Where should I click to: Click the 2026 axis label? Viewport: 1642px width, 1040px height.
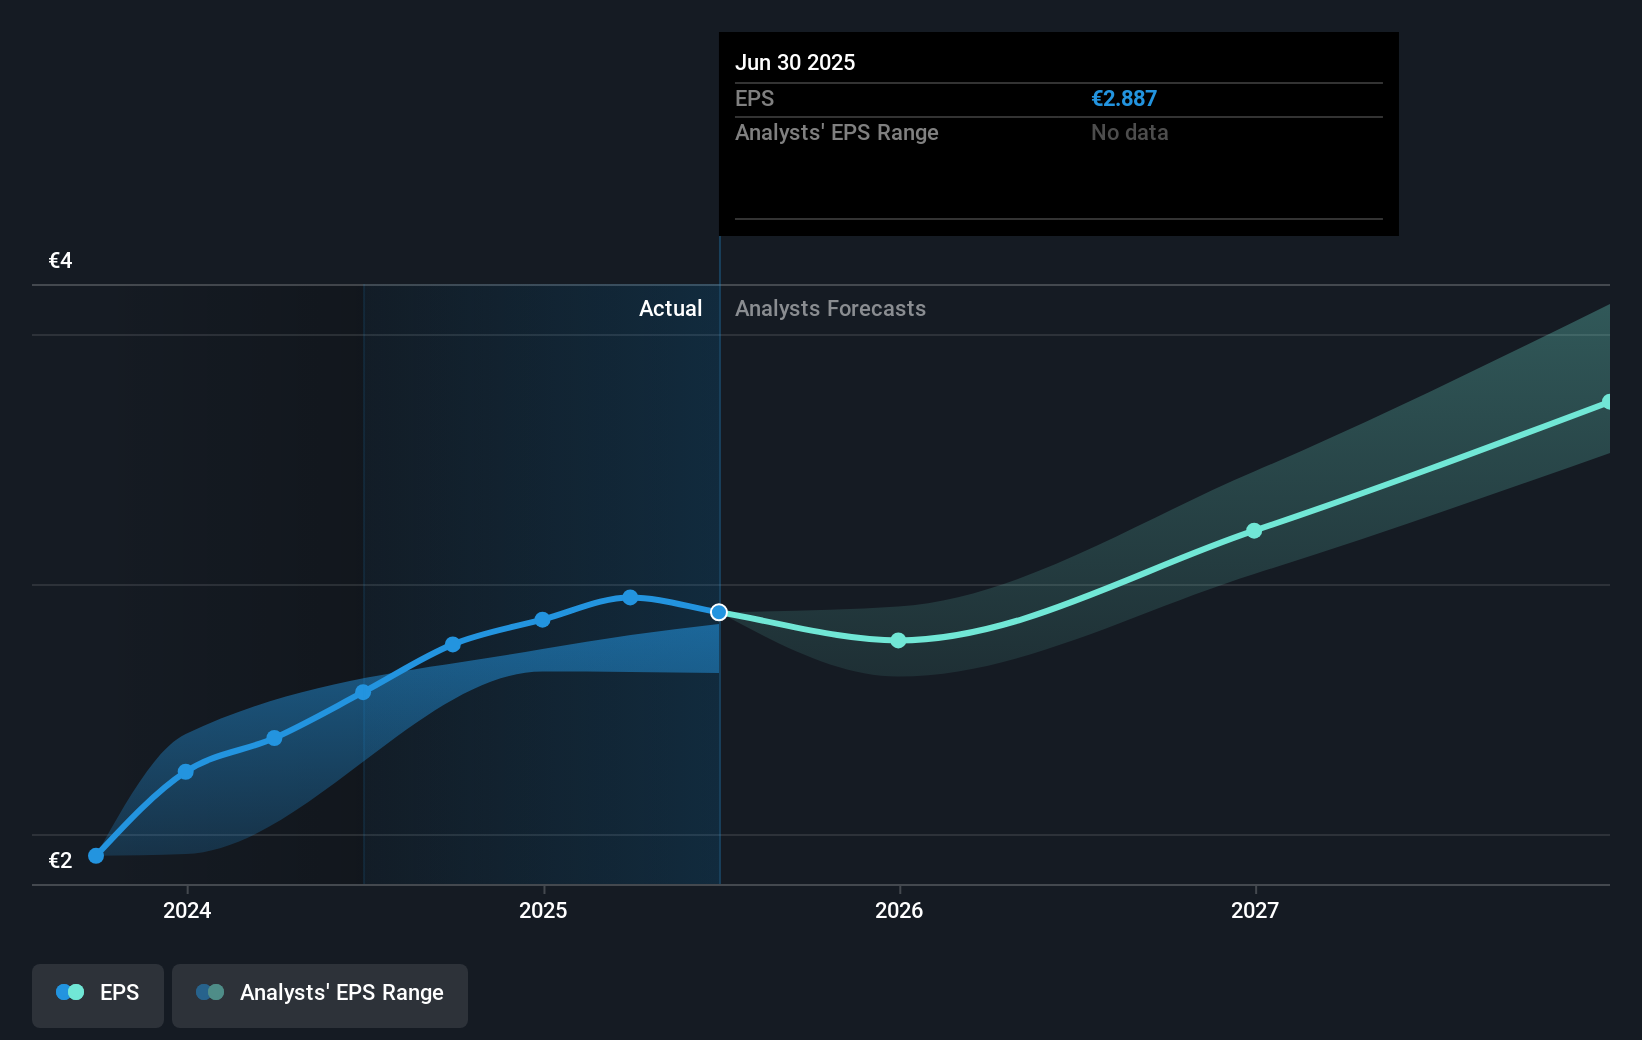pyautogui.click(x=898, y=911)
